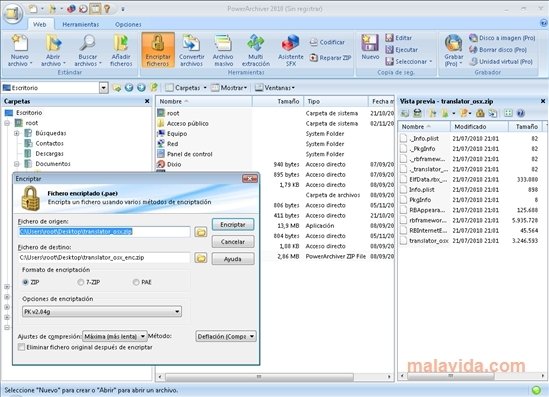Sort preview list by Modificado column

click(x=479, y=126)
